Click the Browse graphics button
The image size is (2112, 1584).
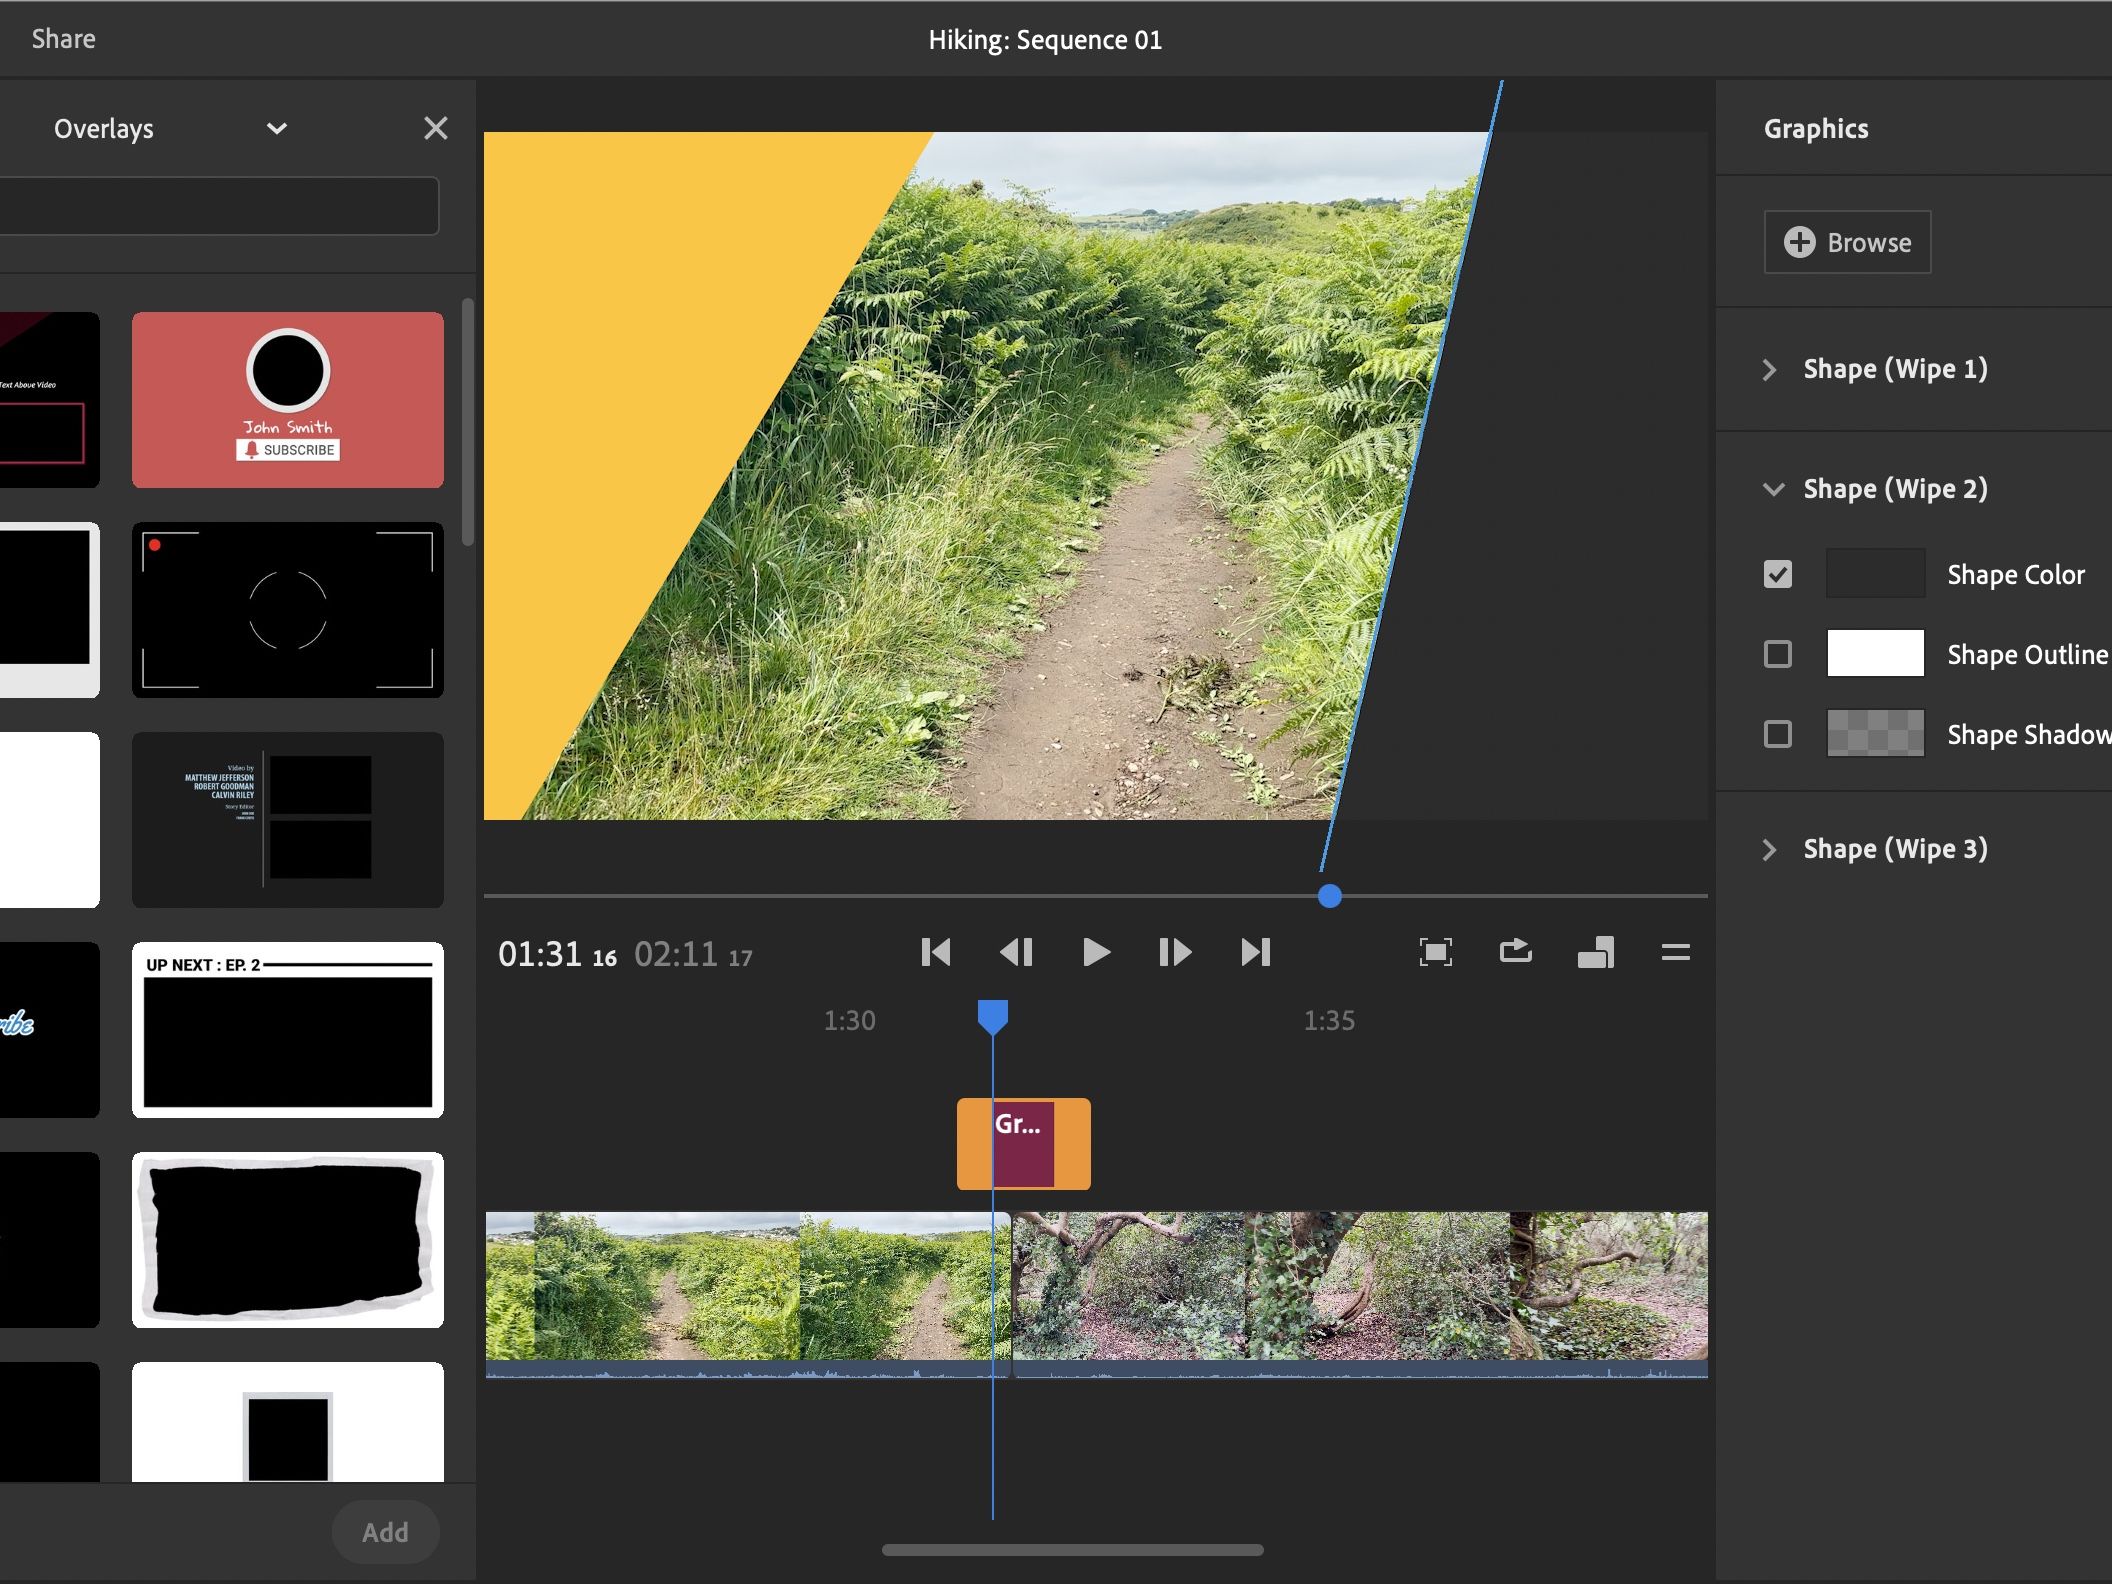coord(1847,242)
